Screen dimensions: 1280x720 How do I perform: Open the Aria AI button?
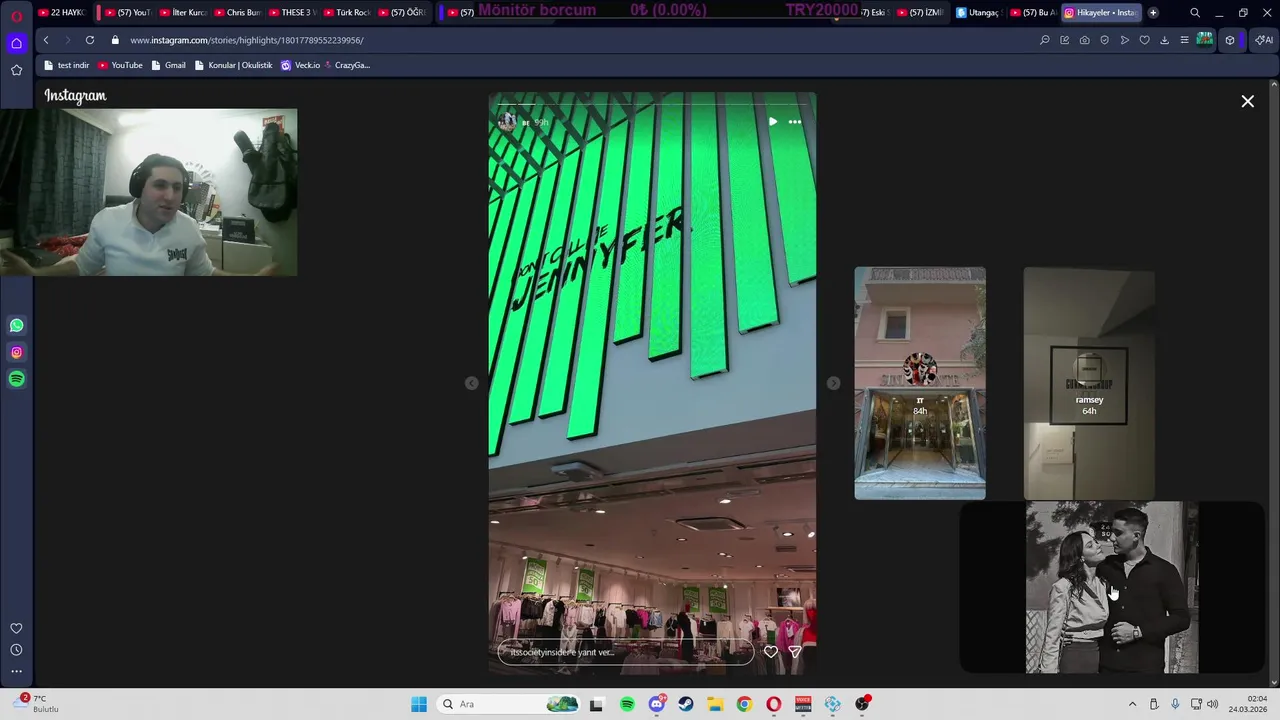click(1264, 40)
